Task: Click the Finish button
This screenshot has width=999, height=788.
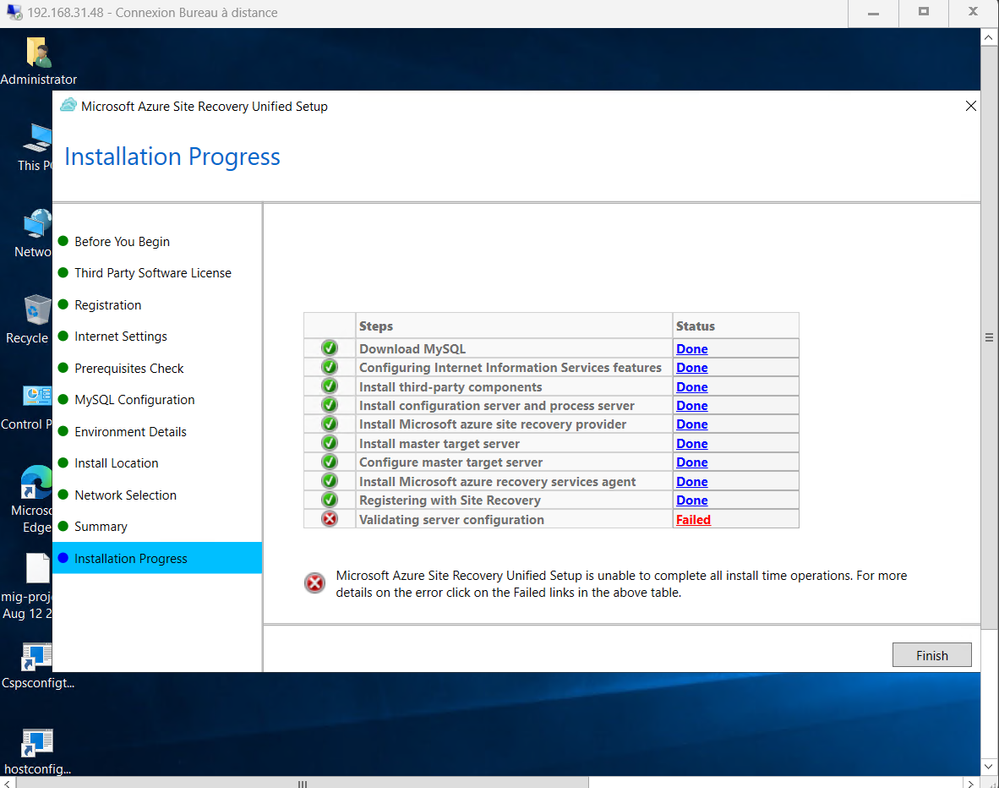Action: click(x=931, y=655)
